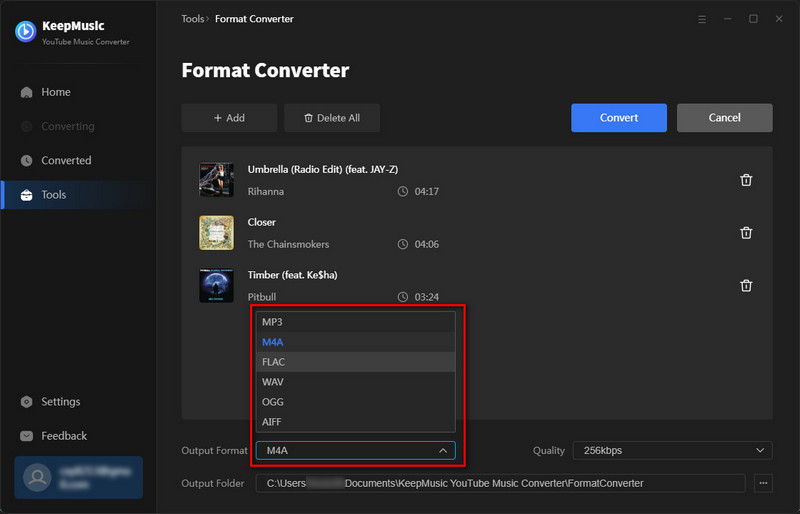
Task: Click the 04:06 duration text
Action: click(427, 244)
